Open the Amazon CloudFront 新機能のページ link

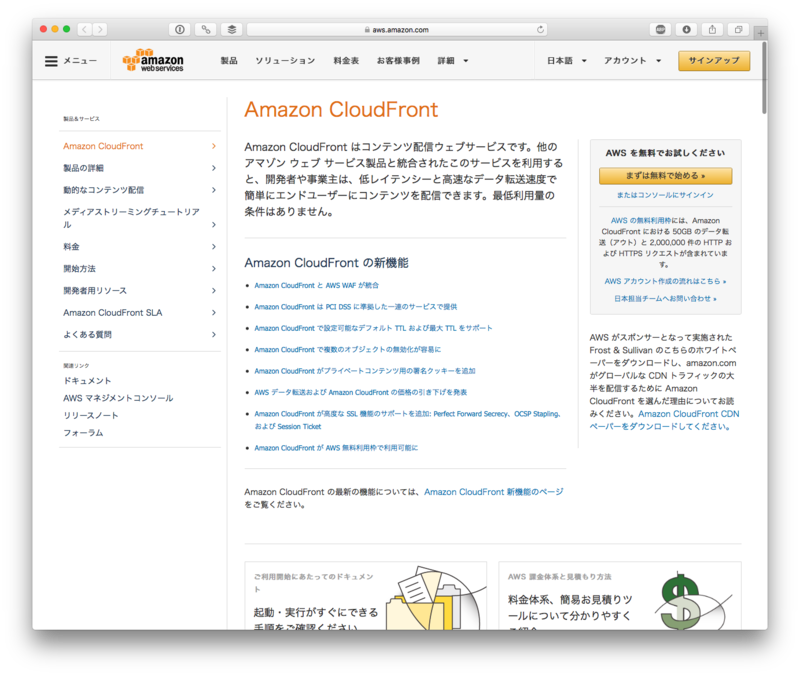coord(494,492)
